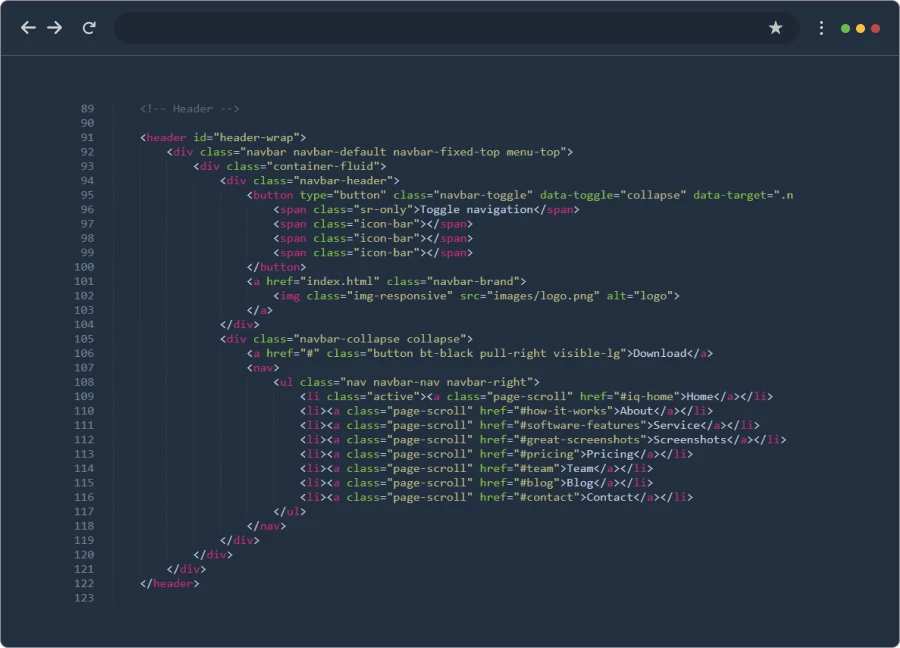The width and height of the screenshot is (900, 648).
Task: Focus the empty address bar
Action: [440, 28]
